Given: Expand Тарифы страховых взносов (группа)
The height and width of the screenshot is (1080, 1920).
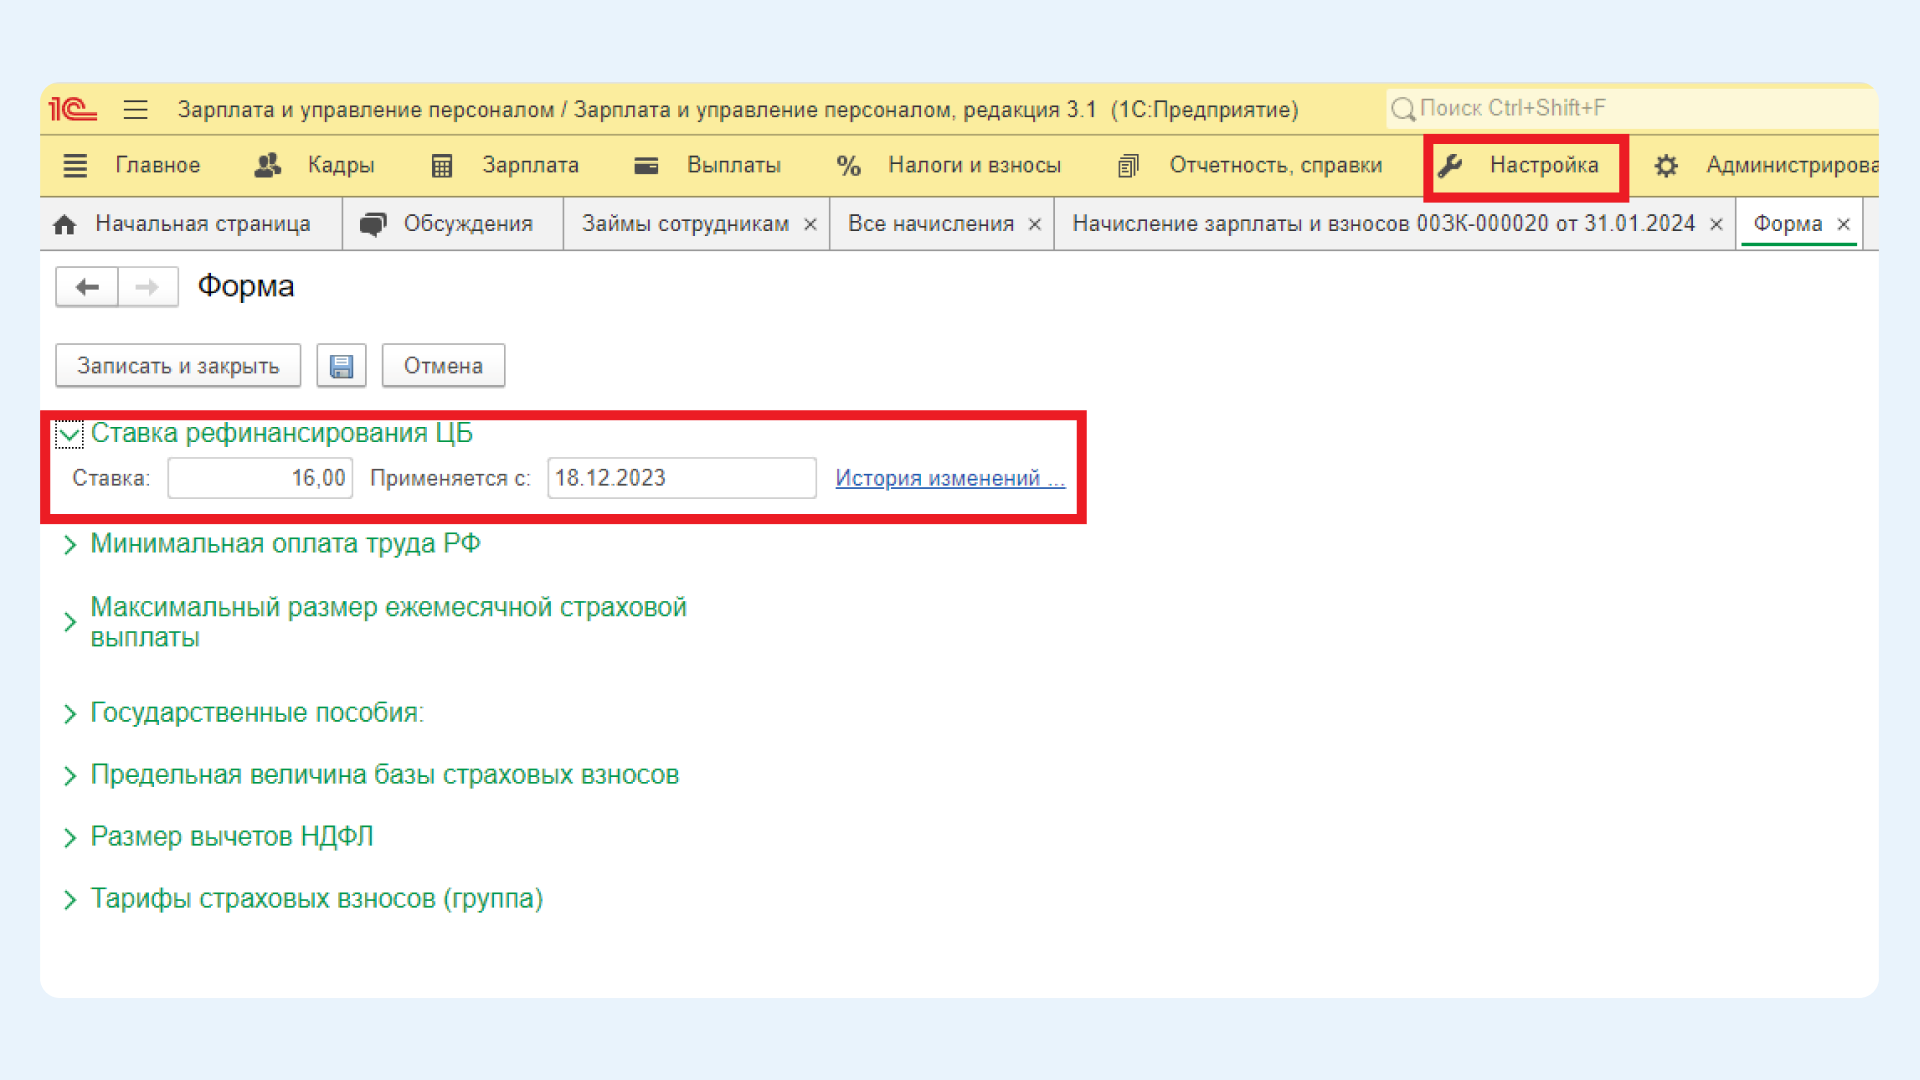Looking at the screenshot, I should (69, 900).
